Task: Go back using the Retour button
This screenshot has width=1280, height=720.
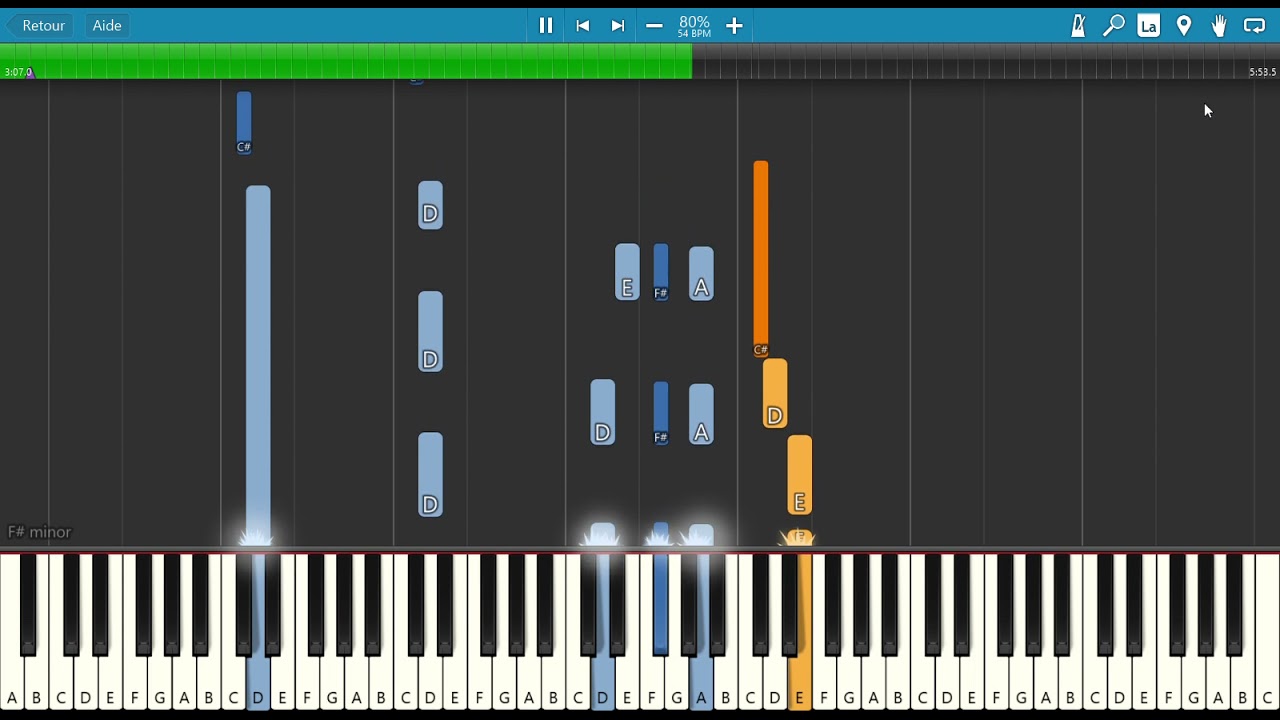Action: [40, 25]
